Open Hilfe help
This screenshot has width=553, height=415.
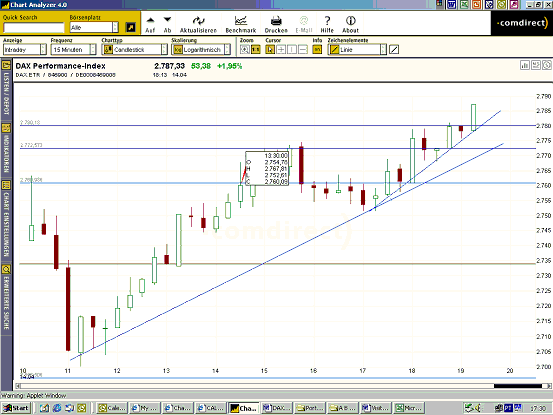[x=327, y=24]
